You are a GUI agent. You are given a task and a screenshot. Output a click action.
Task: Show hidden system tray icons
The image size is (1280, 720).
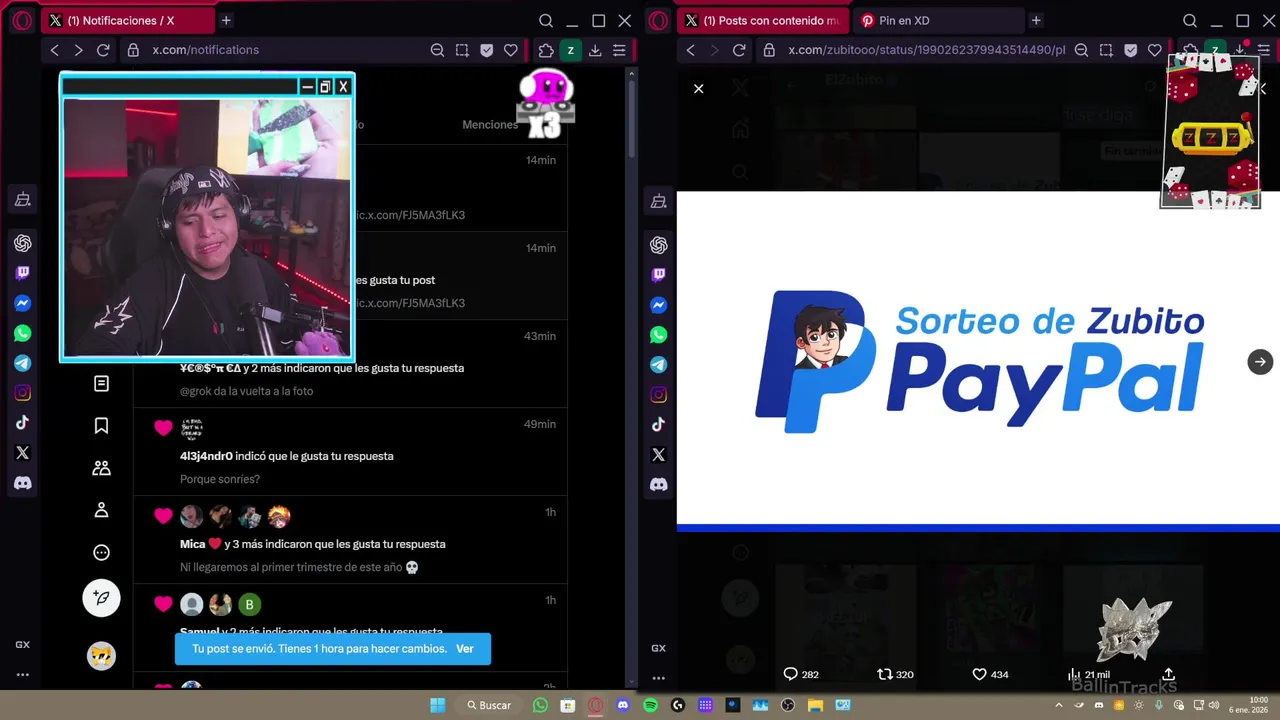[x=1059, y=705]
